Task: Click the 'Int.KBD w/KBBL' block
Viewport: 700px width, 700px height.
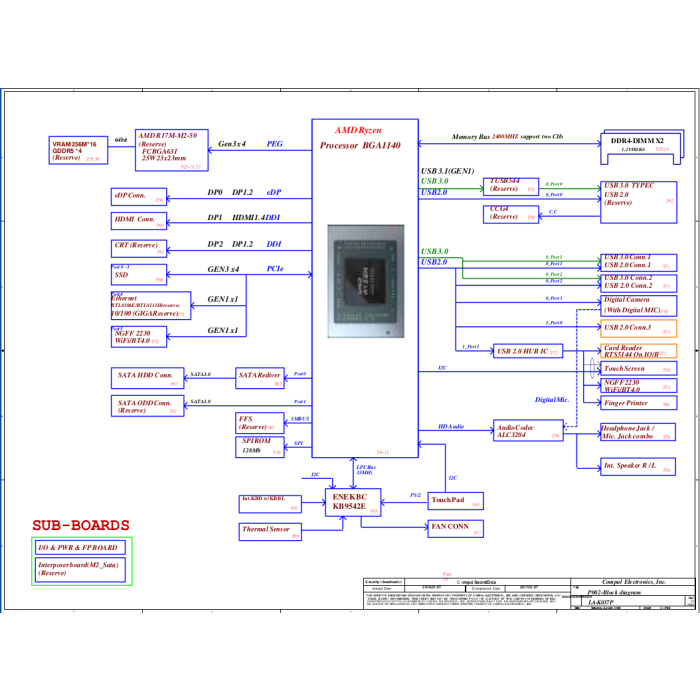Action: point(270,504)
